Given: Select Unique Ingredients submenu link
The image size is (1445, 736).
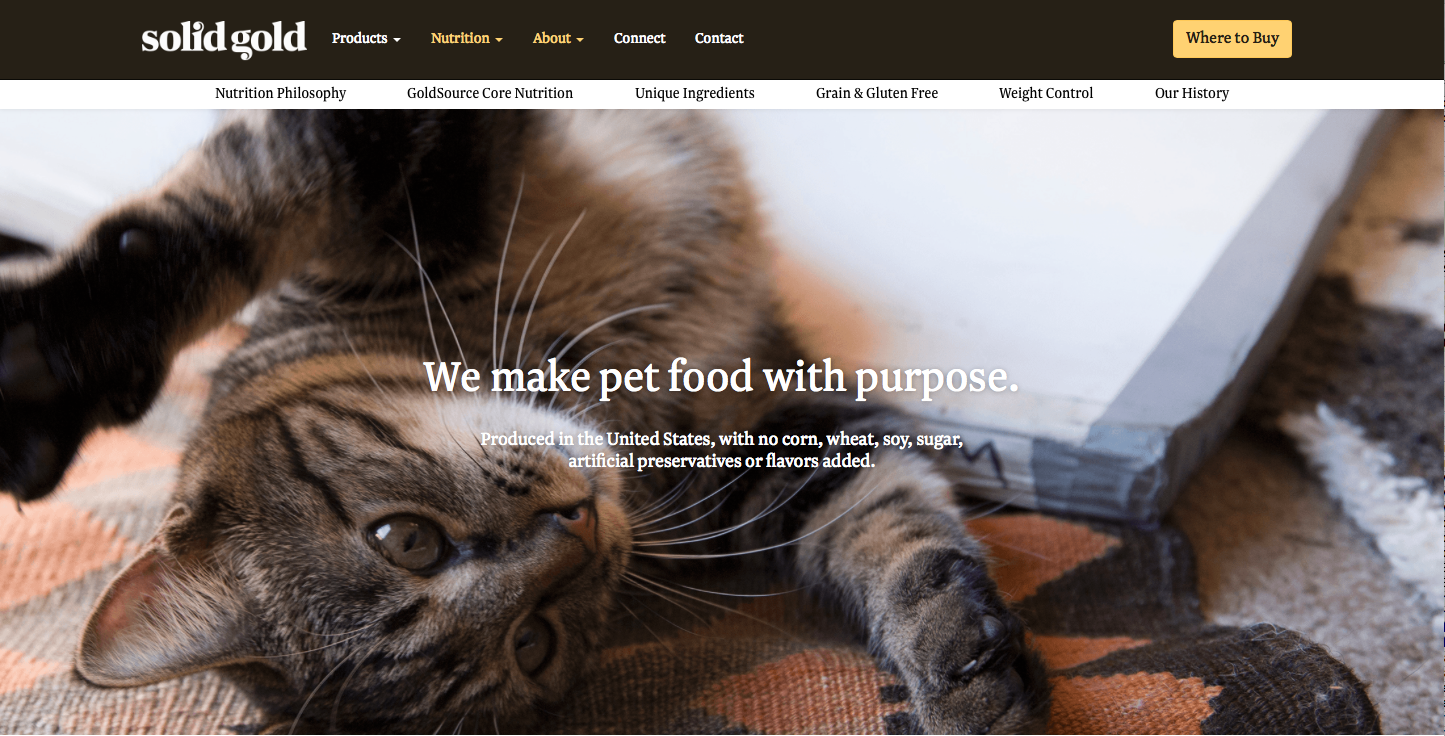Looking at the screenshot, I should (x=695, y=93).
